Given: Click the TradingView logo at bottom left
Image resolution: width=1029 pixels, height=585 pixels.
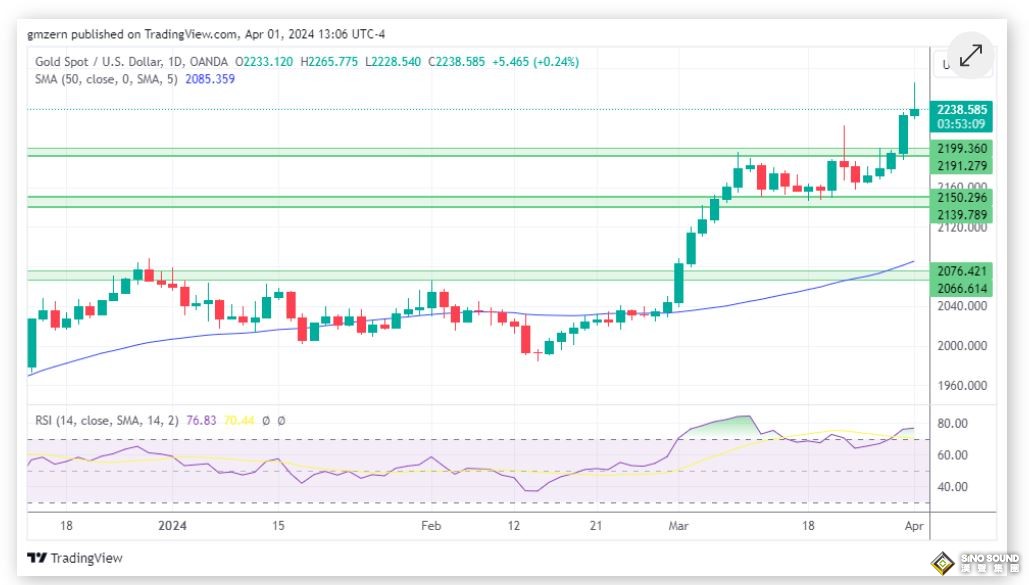Looking at the screenshot, I should (x=75, y=558).
